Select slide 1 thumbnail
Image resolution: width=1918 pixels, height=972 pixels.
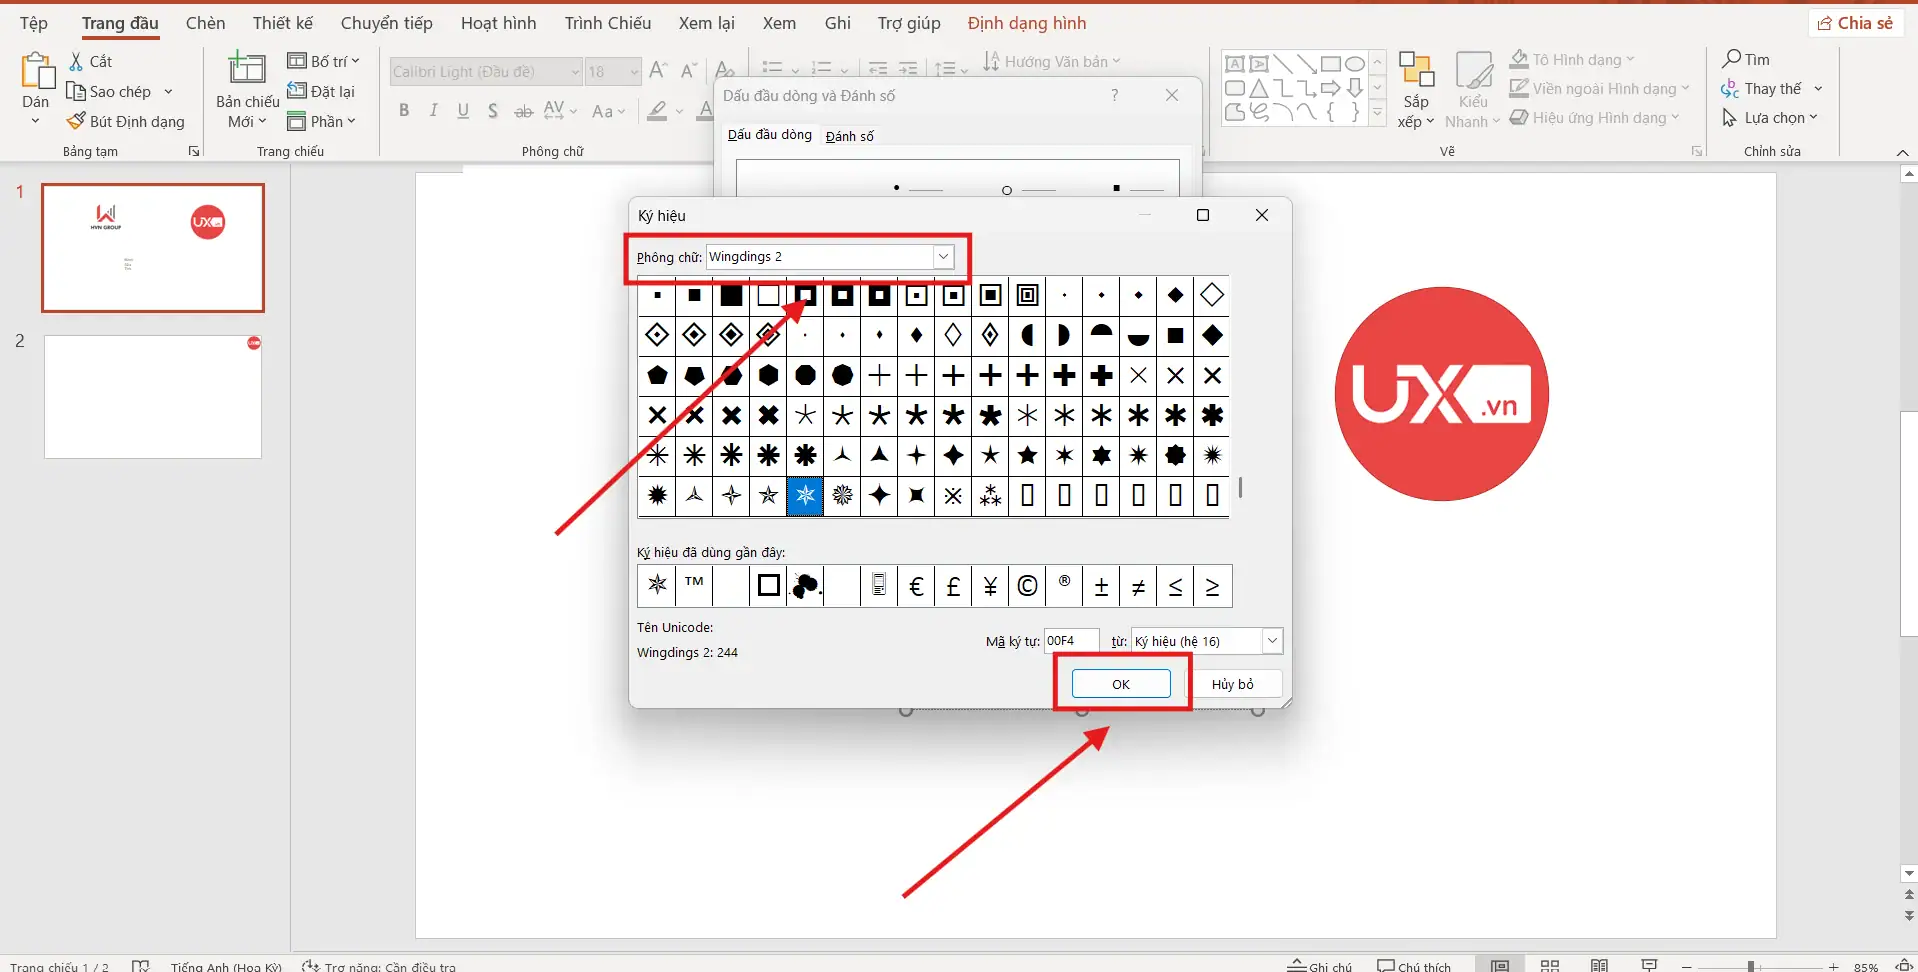point(153,248)
